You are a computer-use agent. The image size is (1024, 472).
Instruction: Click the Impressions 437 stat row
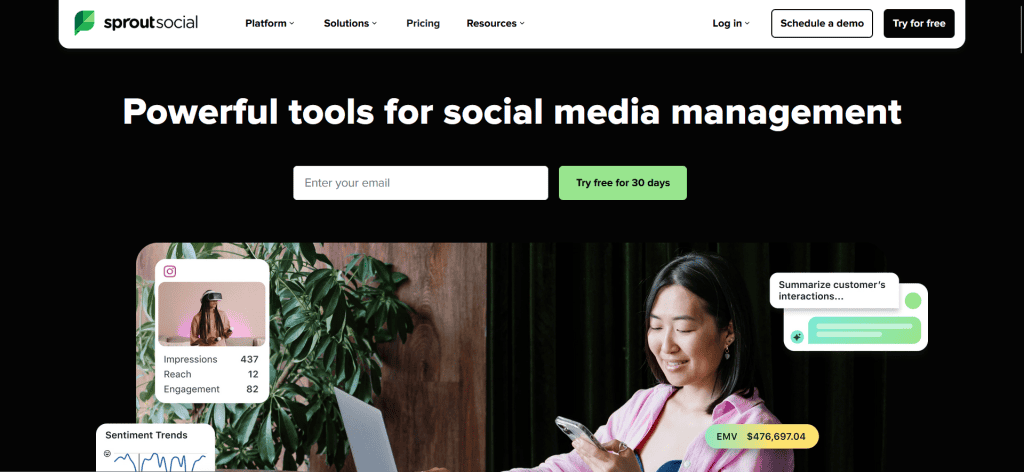[211, 359]
